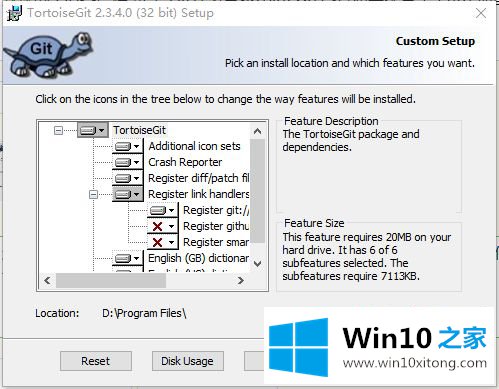The image size is (499, 389).
Task: Click the installer icon in title bar
Action: click(14, 13)
